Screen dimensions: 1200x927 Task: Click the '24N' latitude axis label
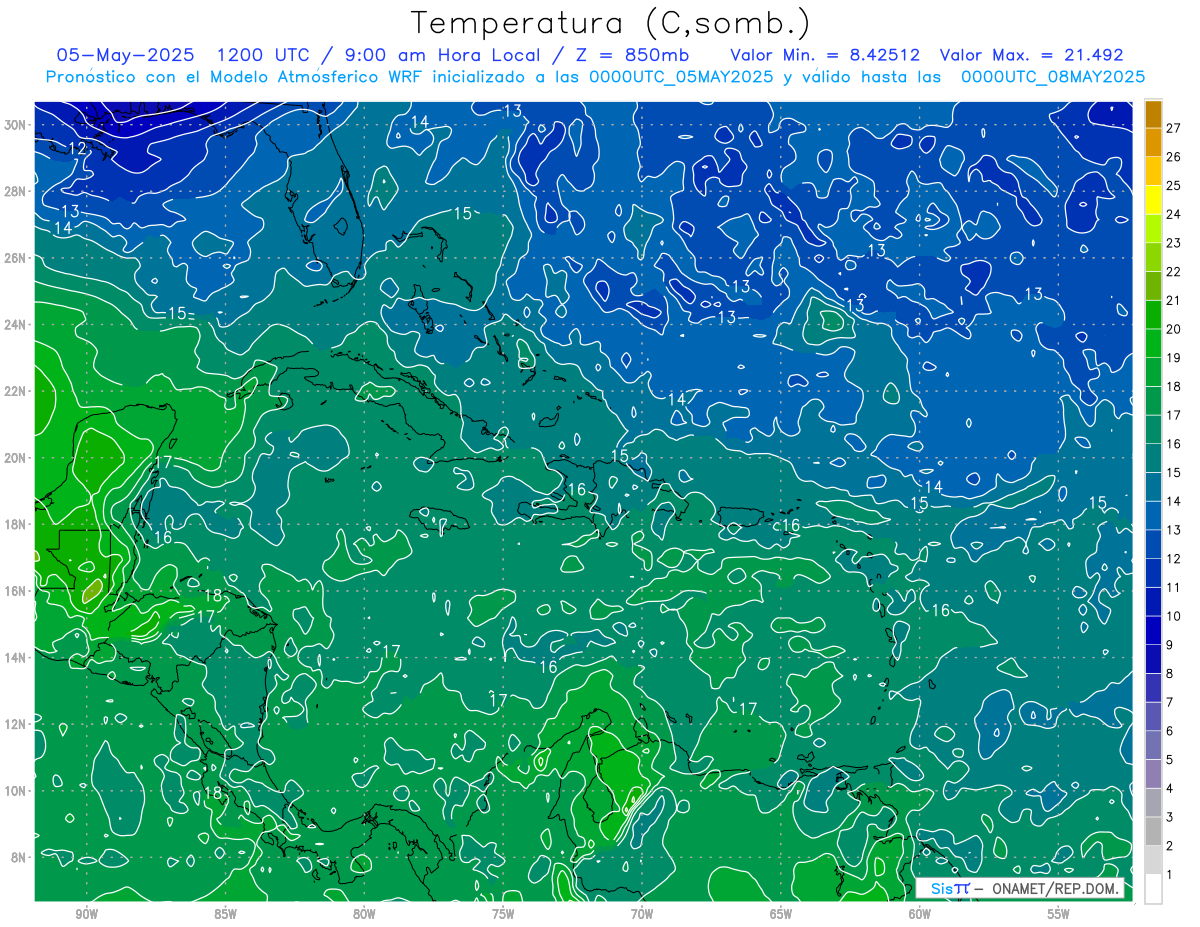point(16,325)
